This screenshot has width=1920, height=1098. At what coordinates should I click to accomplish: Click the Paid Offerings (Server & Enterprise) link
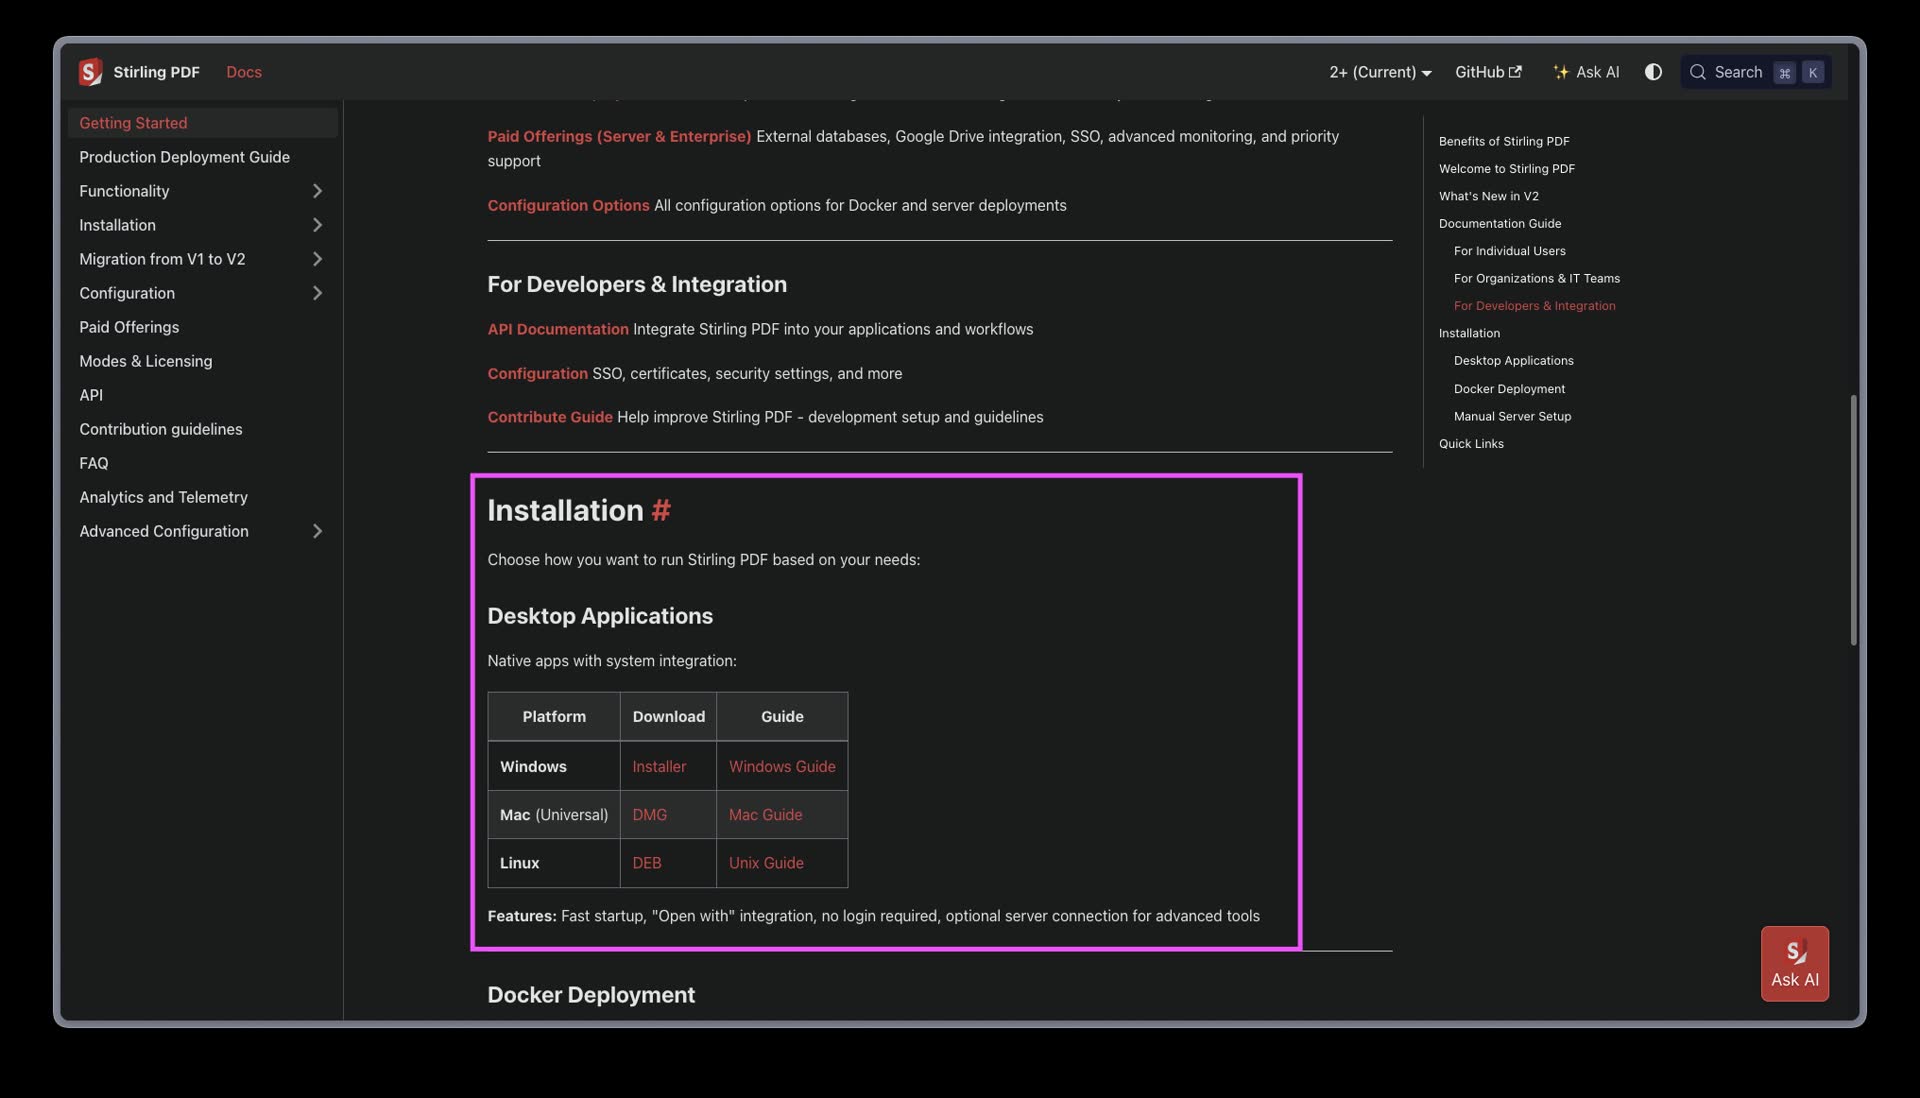pyautogui.click(x=619, y=136)
